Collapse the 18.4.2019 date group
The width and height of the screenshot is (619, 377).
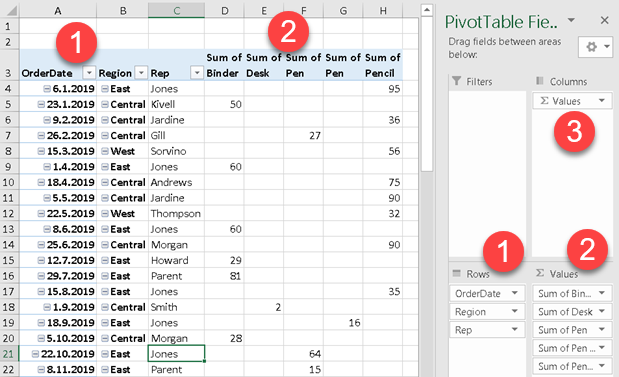tap(41, 182)
